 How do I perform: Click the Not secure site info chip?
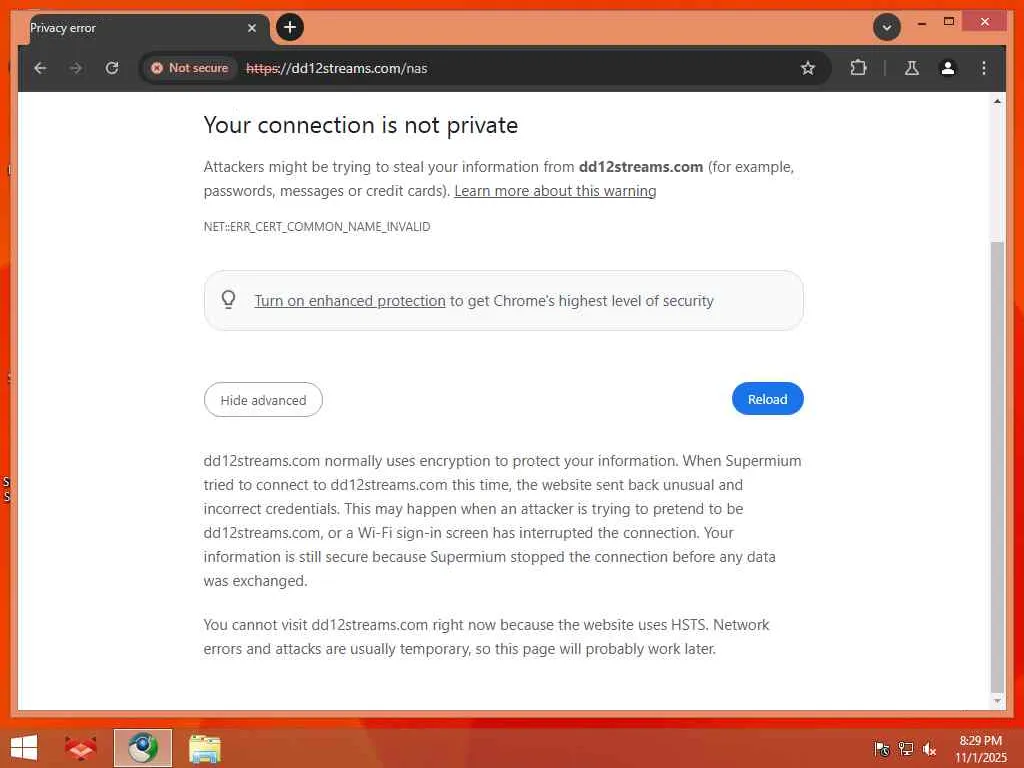coord(189,68)
